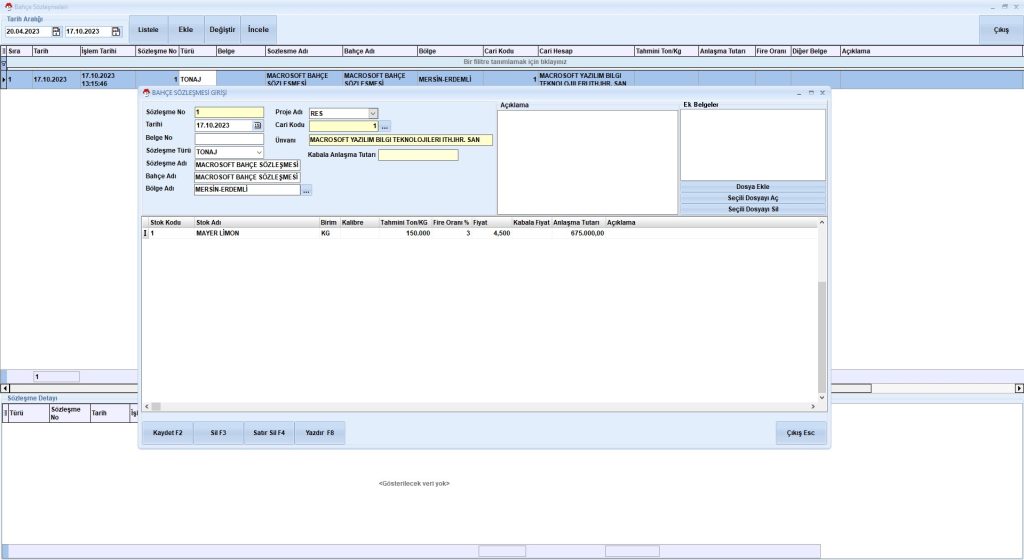Click the Cari Kodu lookup ellipsis button

tap(385, 126)
